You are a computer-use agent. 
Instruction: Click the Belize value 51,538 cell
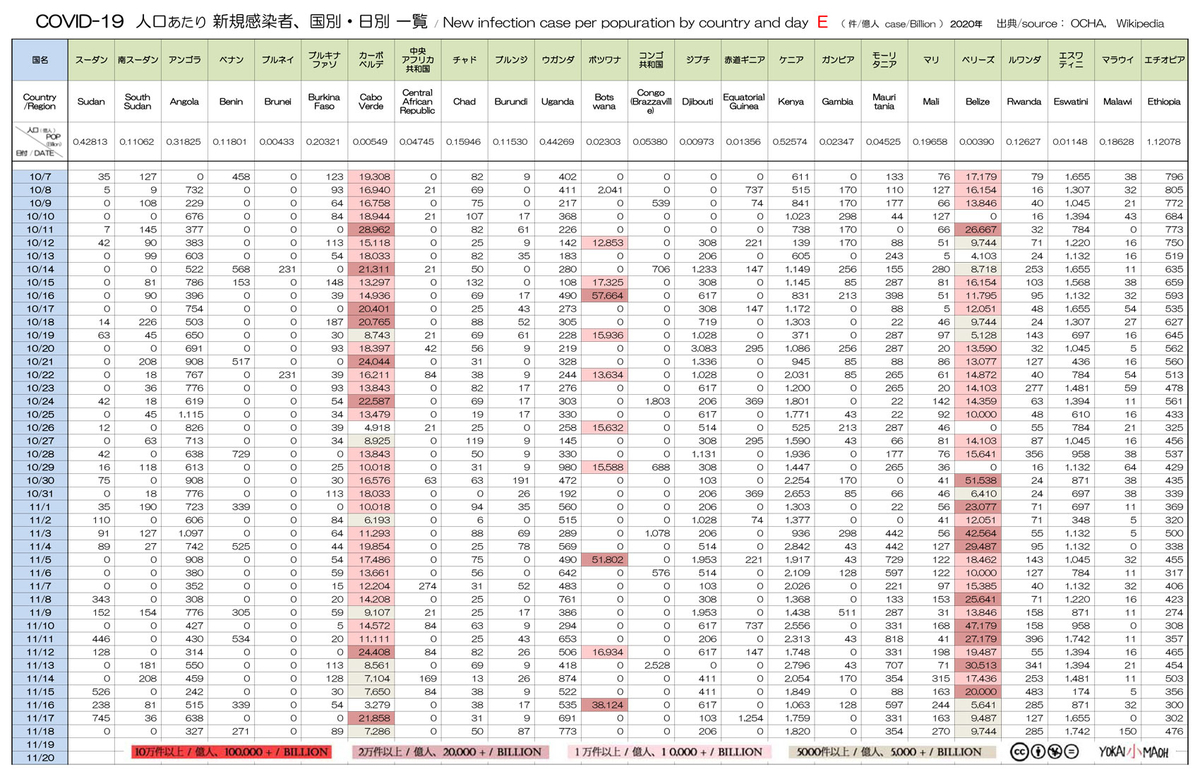977,481
